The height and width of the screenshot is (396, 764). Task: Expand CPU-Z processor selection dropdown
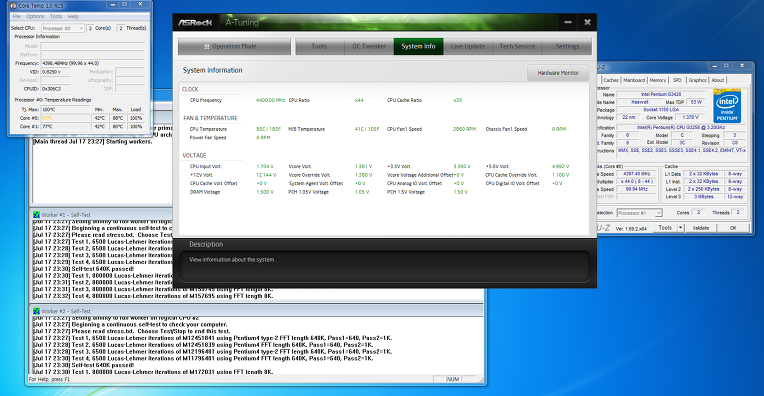(x=639, y=213)
